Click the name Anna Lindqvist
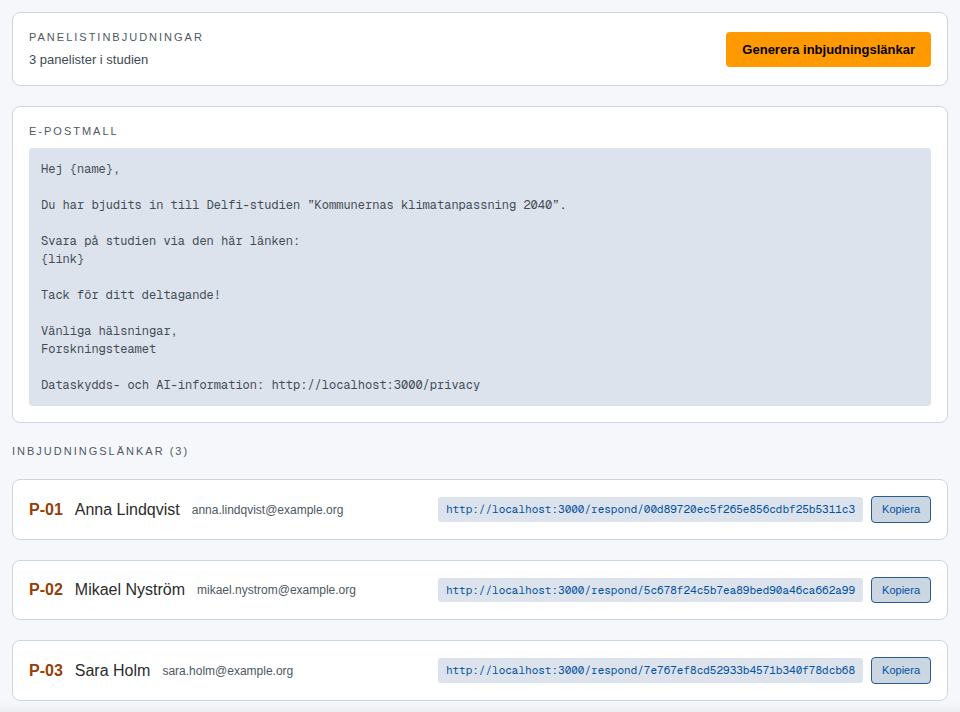 point(127,509)
